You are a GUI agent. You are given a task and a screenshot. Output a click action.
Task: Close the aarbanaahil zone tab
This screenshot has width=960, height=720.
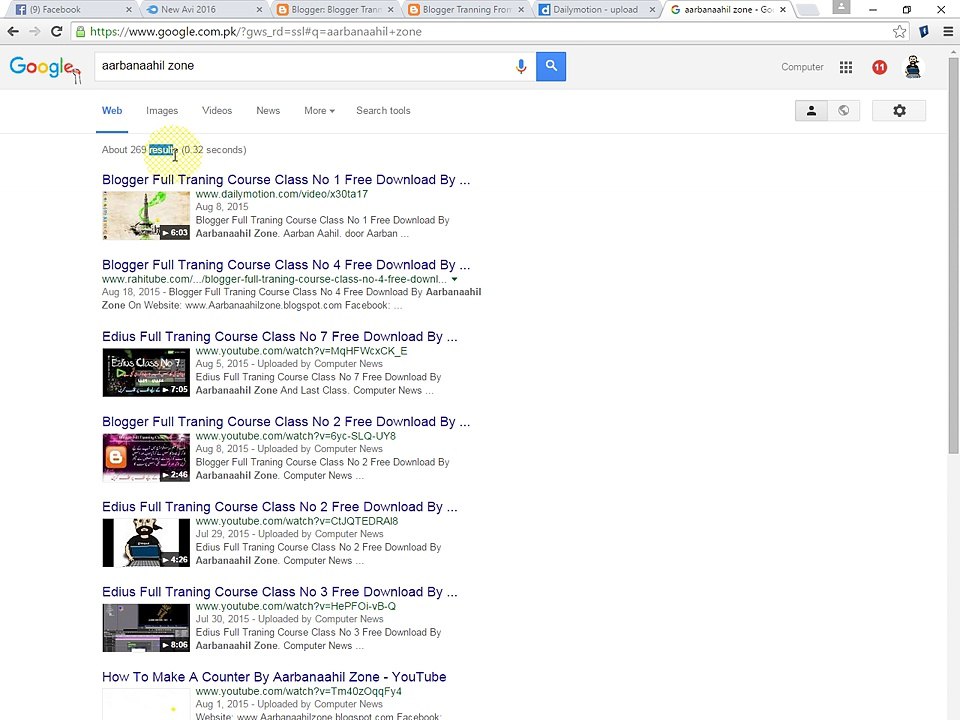[x=782, y=10]
